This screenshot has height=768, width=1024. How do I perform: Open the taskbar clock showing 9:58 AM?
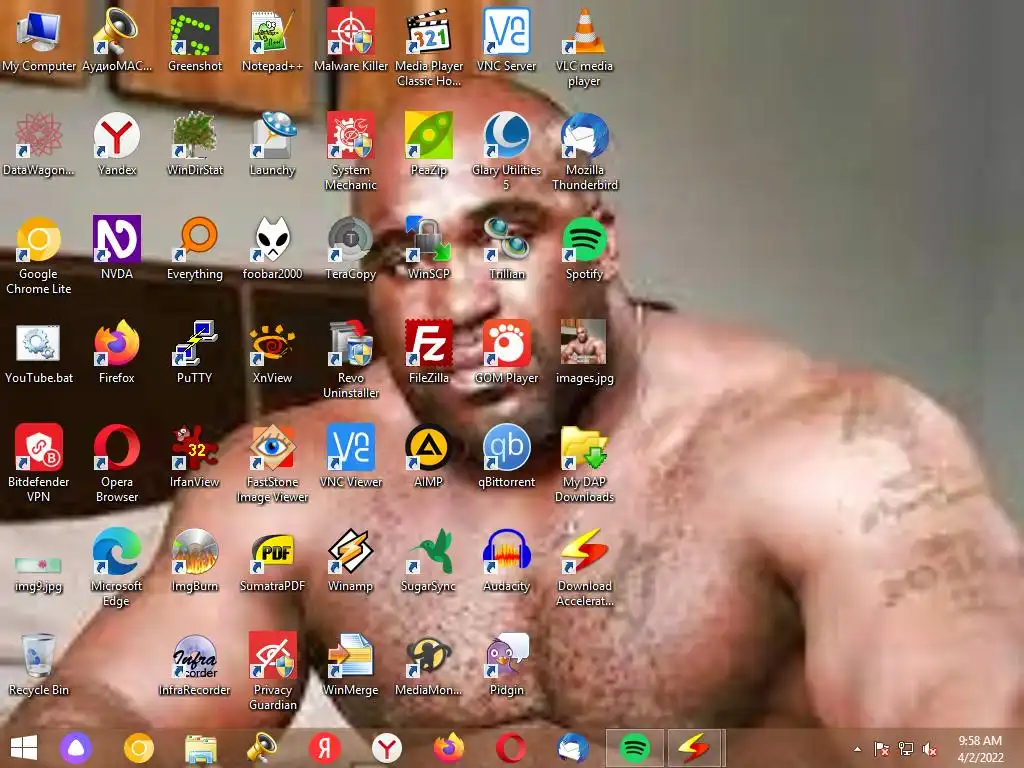coord(980,748)
